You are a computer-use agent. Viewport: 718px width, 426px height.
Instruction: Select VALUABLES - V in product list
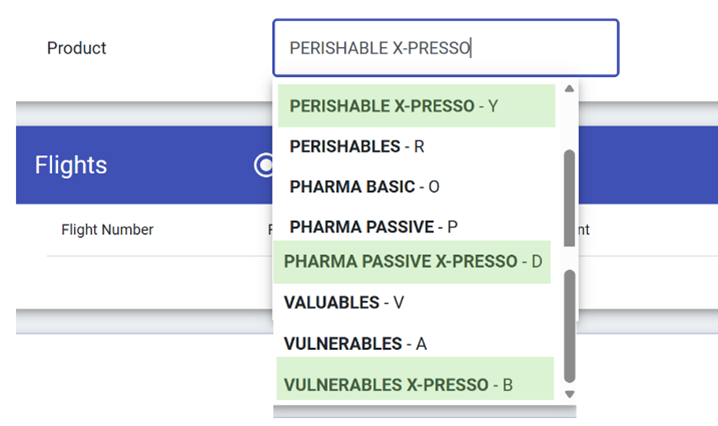tap(345, 302)
